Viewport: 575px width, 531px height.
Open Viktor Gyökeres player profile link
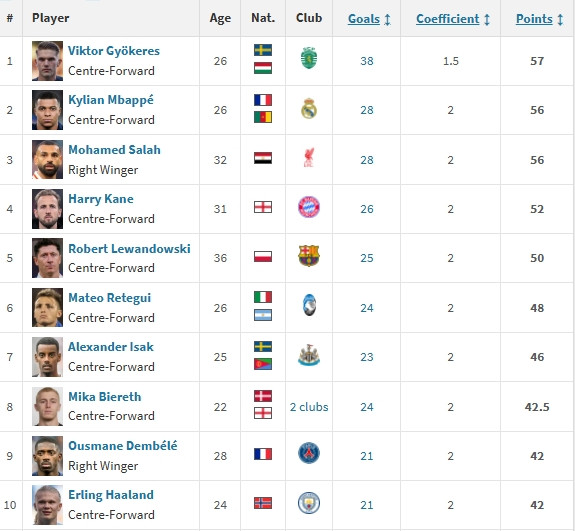click(114, 51)
